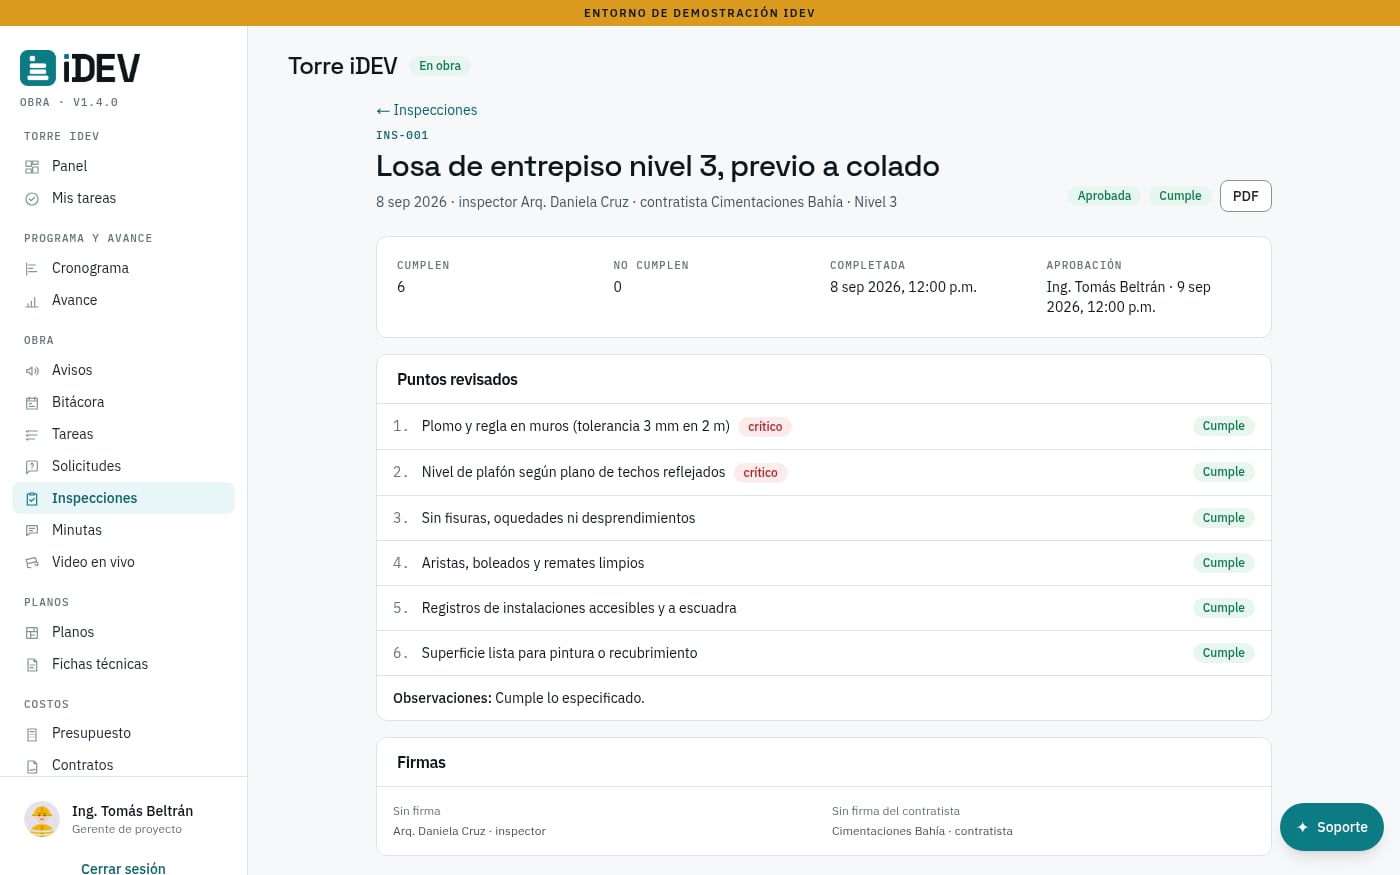Select Solicitudes in sidebar

pos(123,466)
